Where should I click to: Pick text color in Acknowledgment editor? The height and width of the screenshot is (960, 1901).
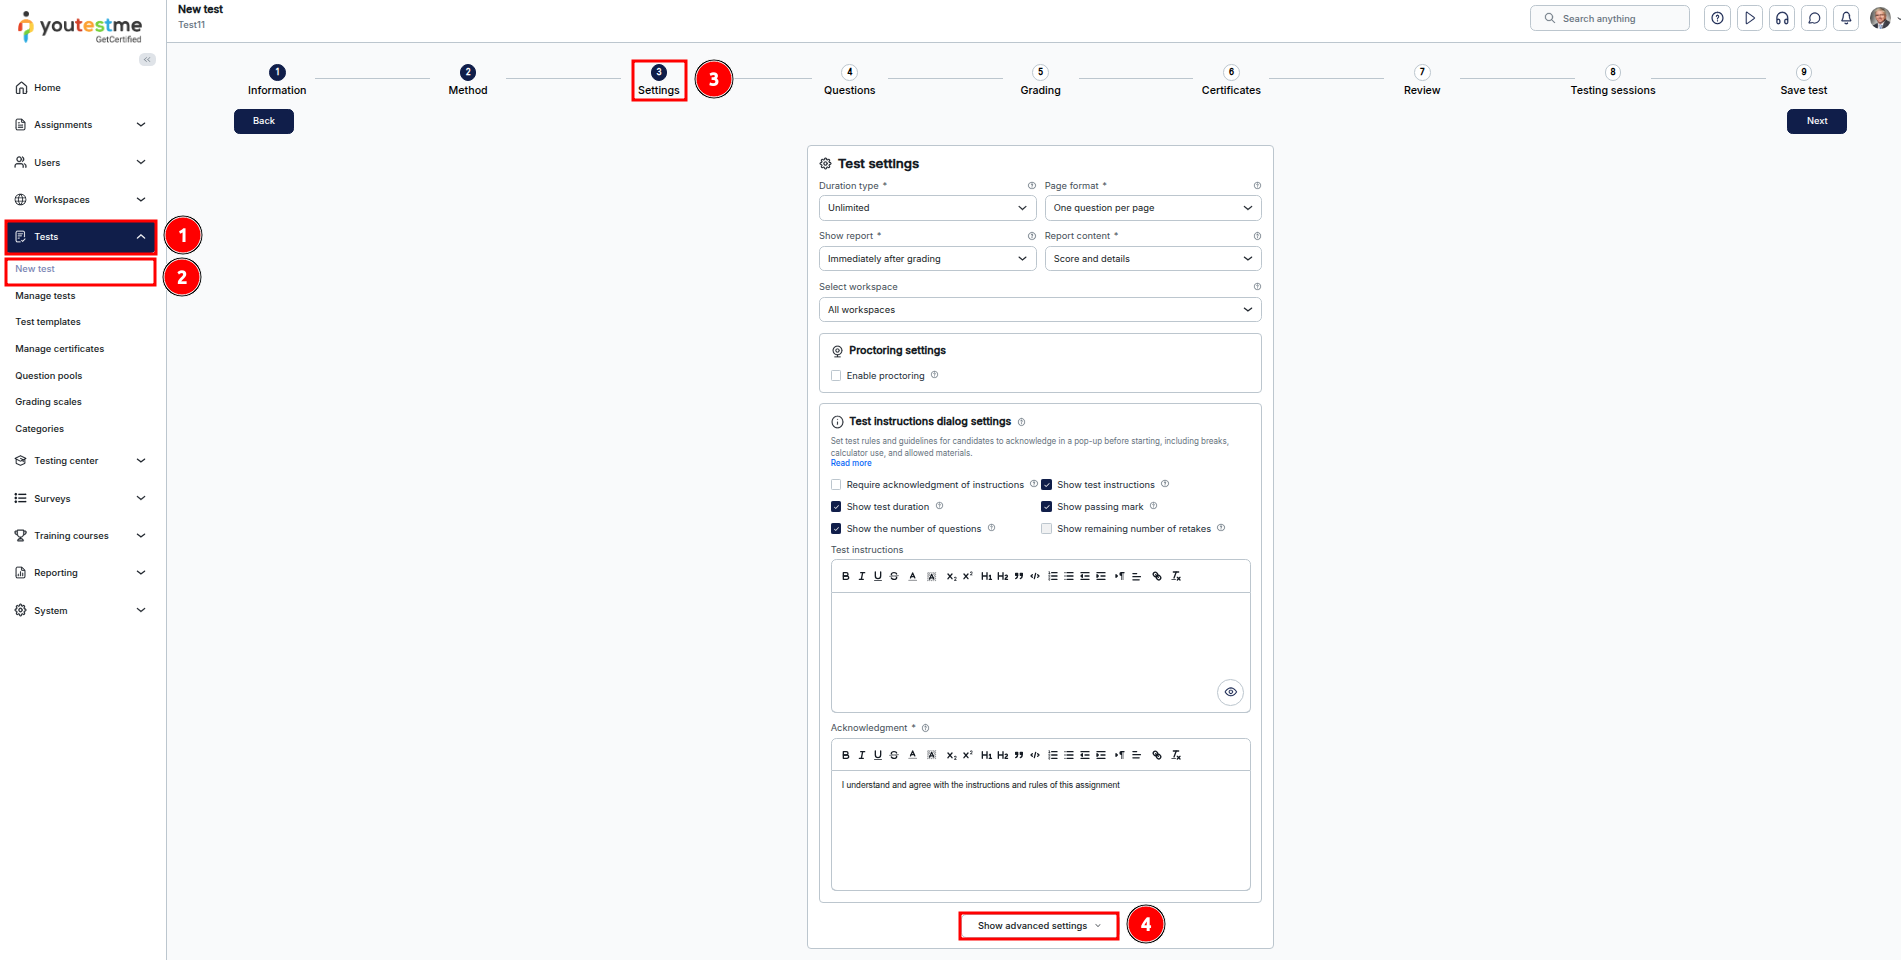(x=913, y=755)
